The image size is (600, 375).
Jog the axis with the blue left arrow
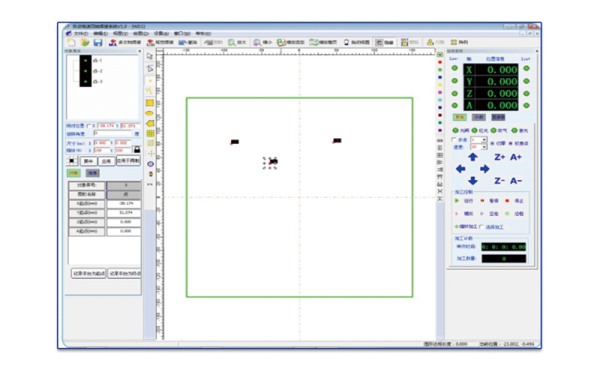[x=460, y=169]
